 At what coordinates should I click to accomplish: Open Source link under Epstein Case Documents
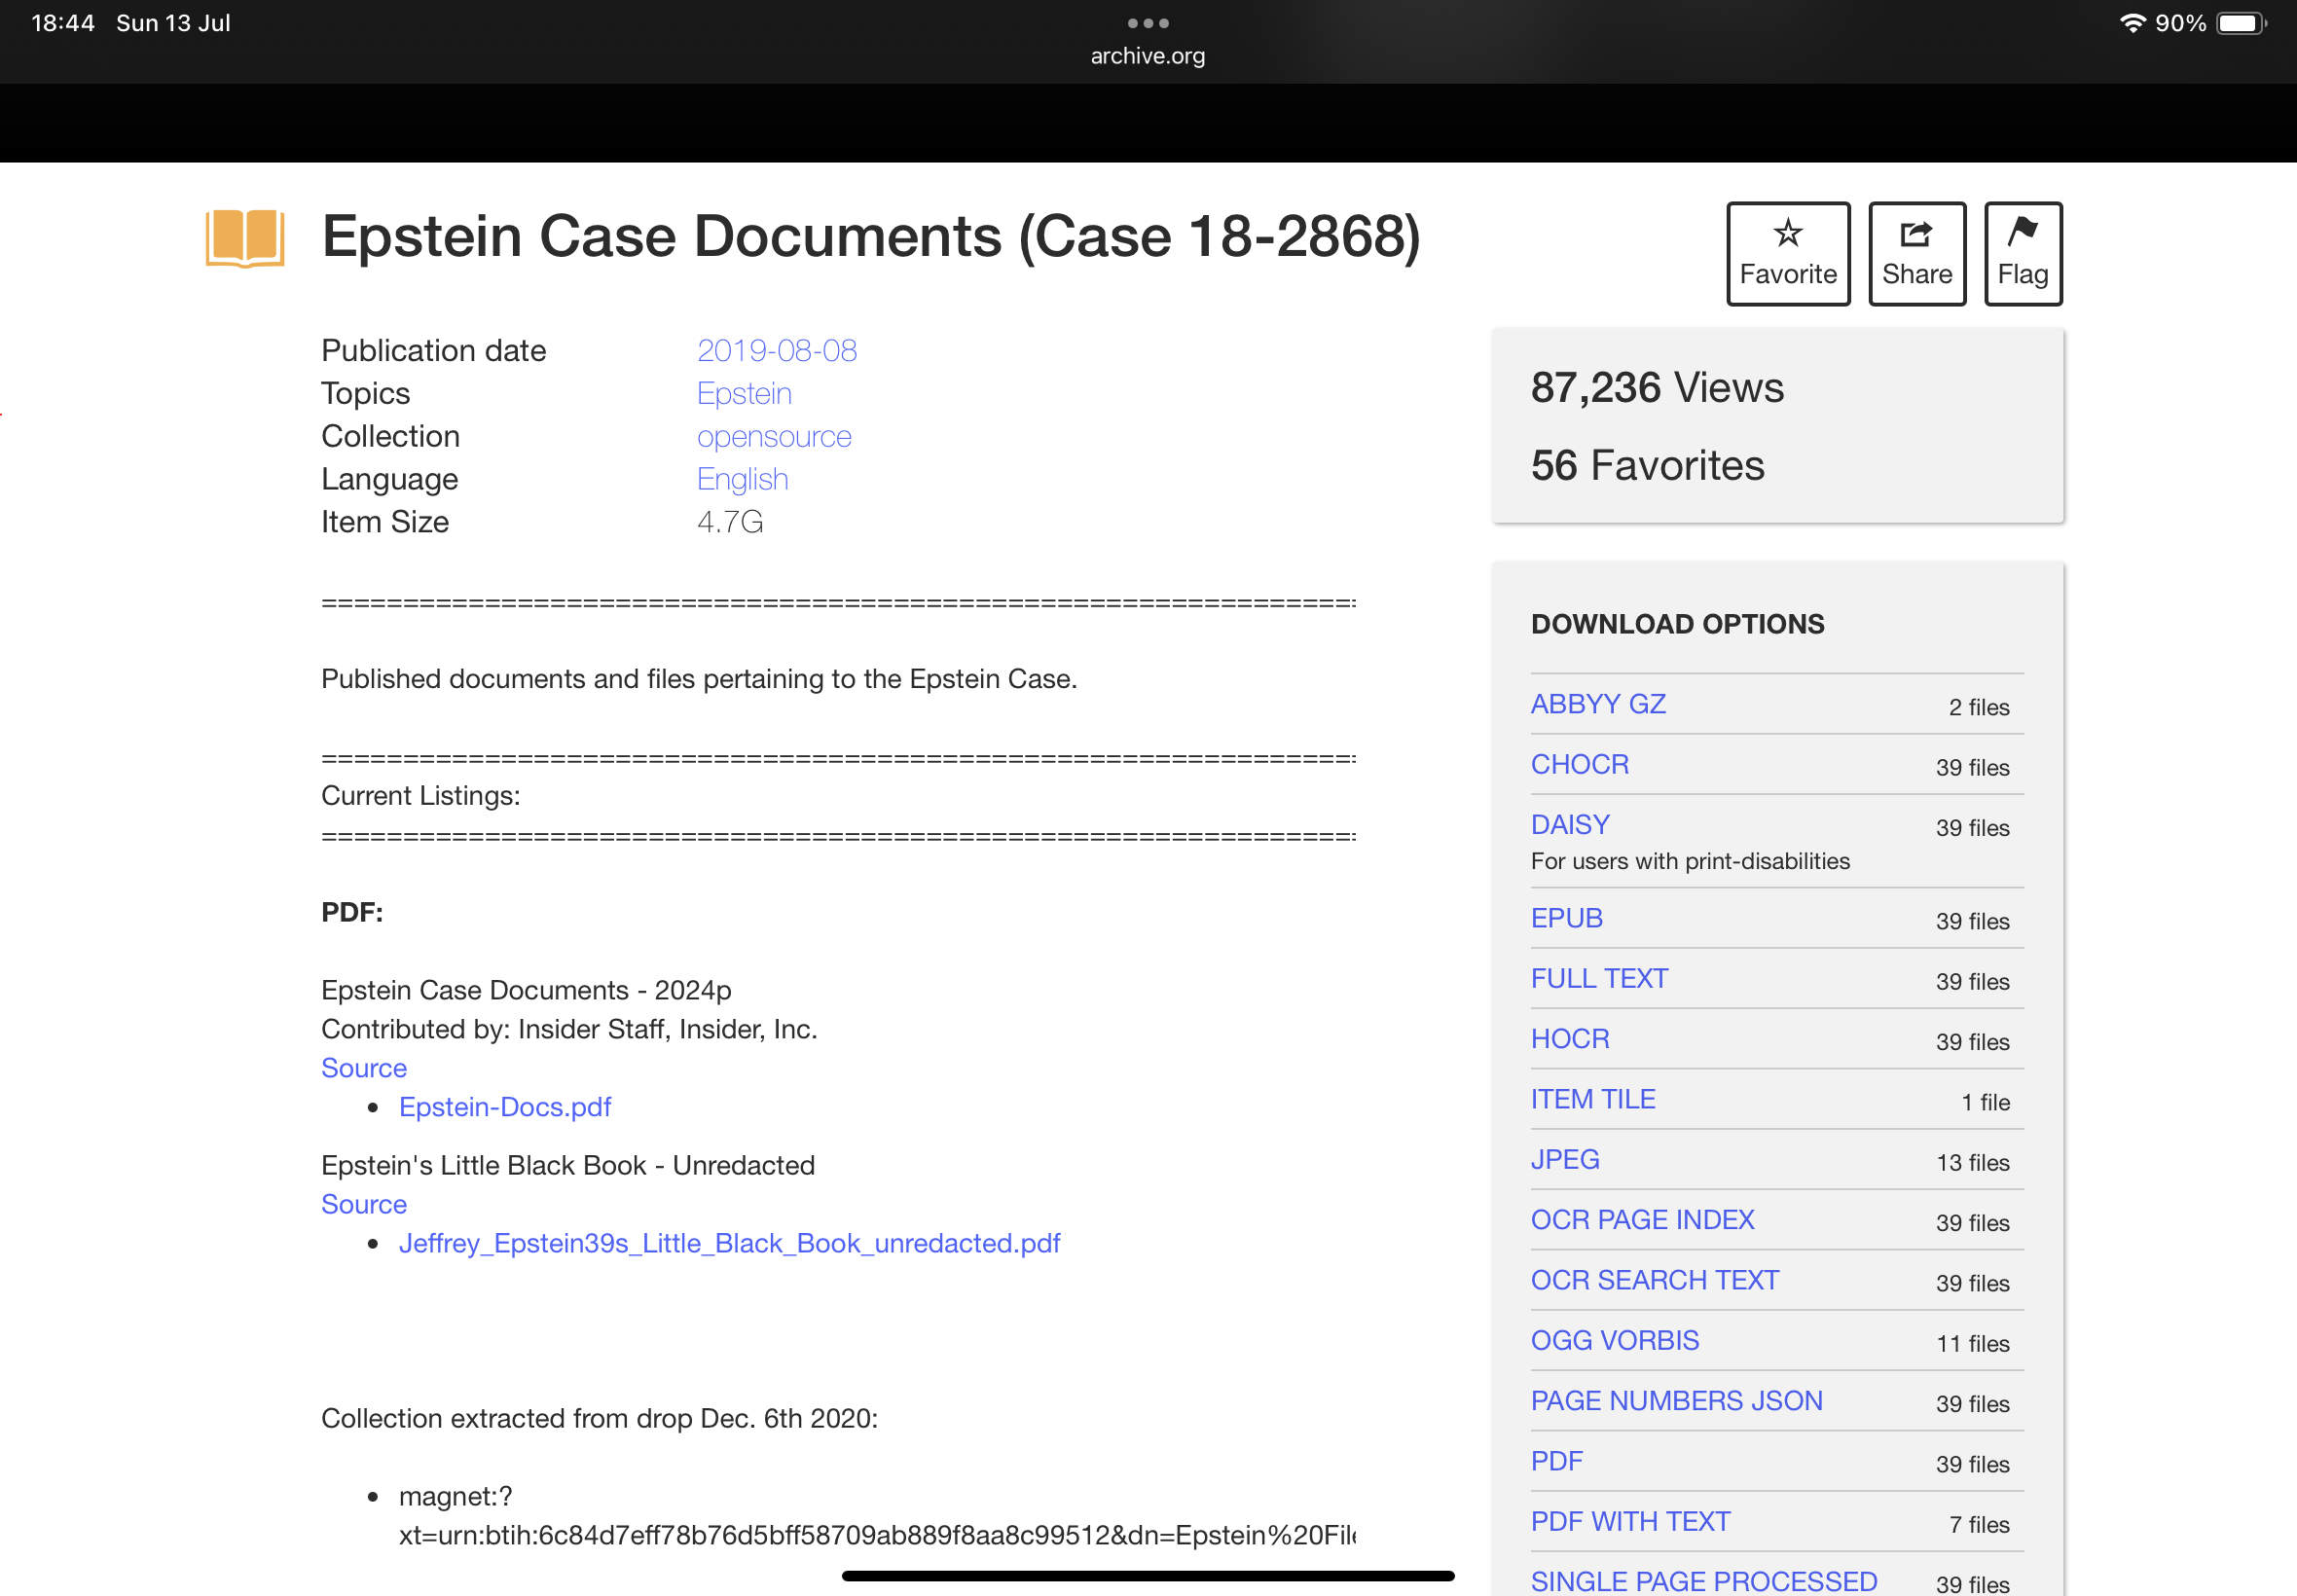click(x=364, y=1068)
